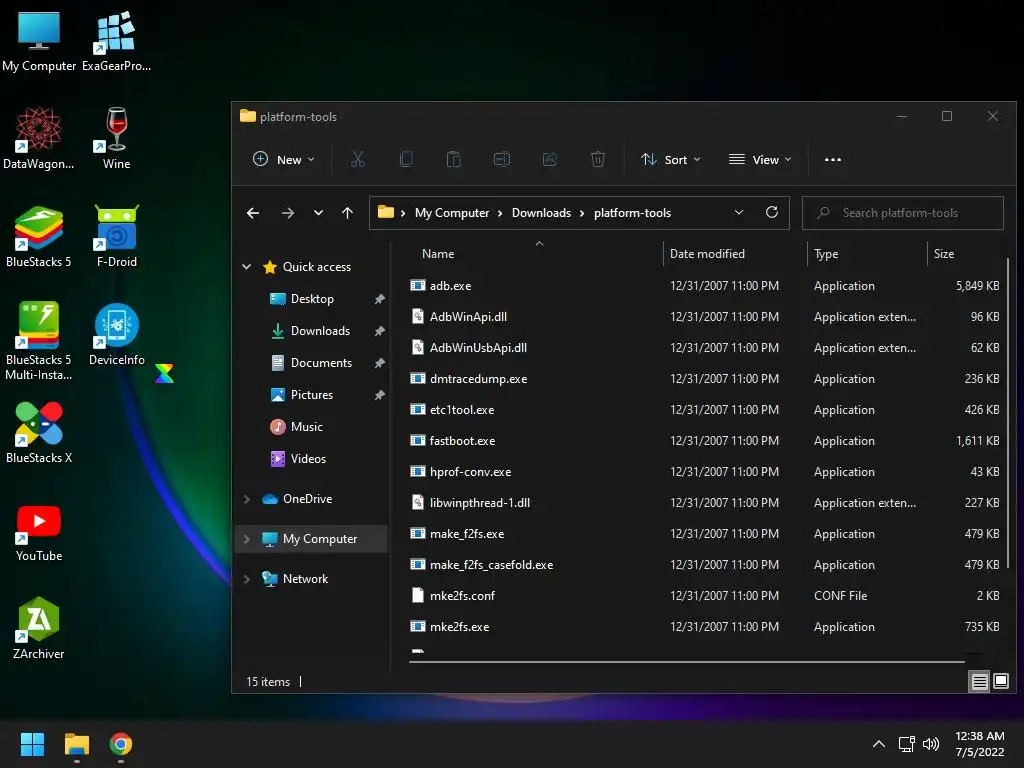Image resolution: width=1024 pixels, height=768 pixels.
Task: Go back with the left arrow
Action: [253, 213]
